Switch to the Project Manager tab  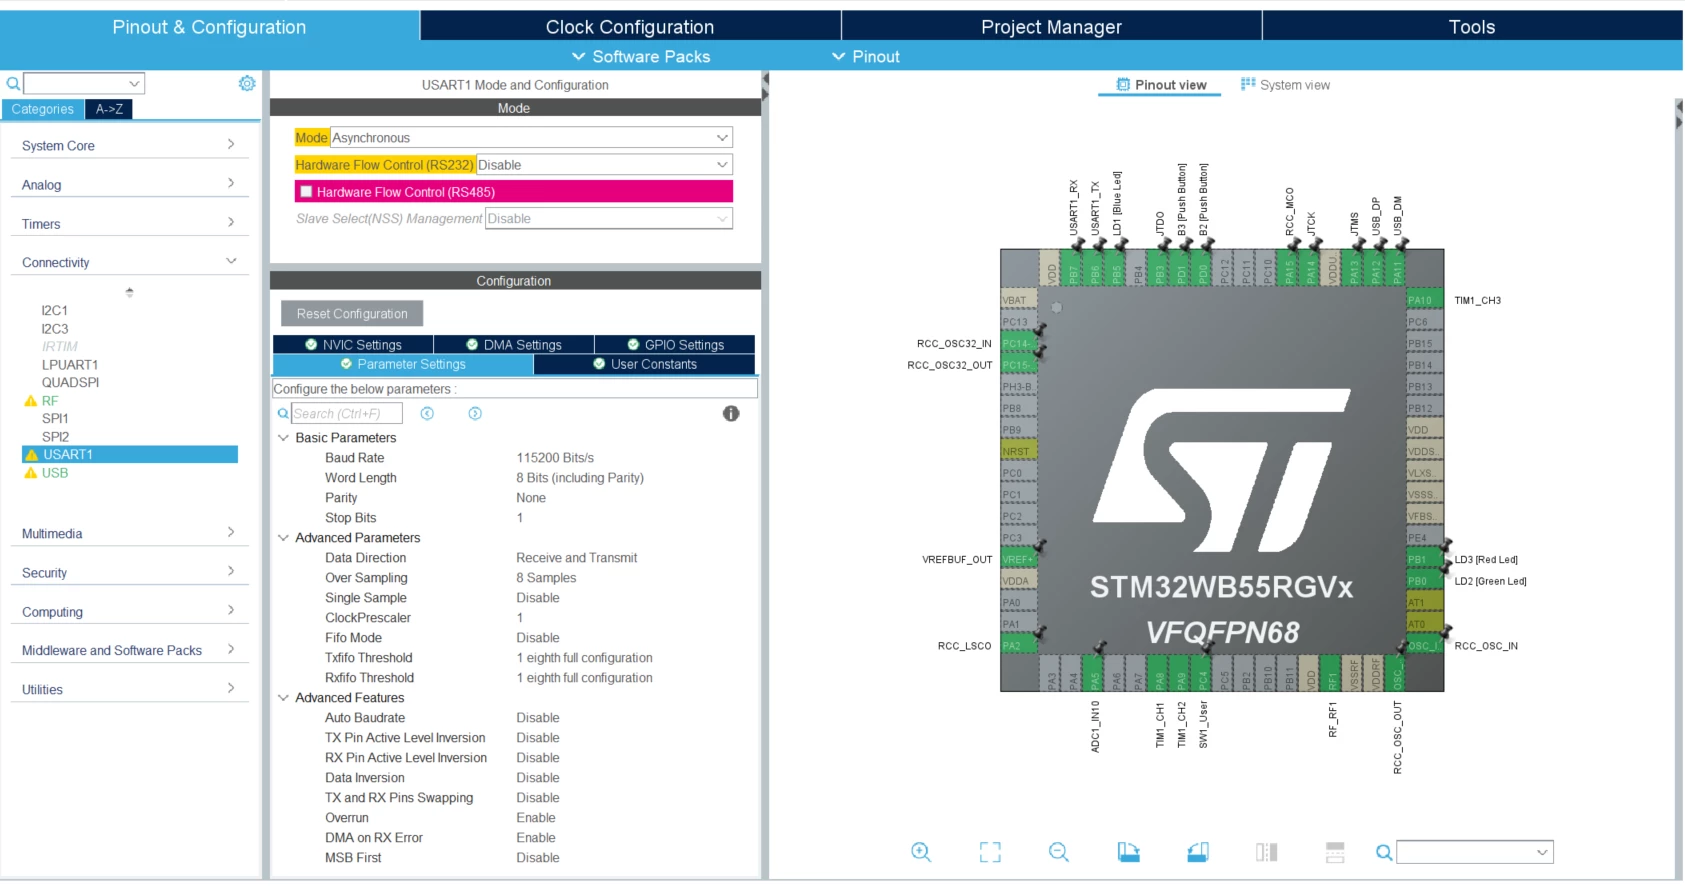(1051, 27)
